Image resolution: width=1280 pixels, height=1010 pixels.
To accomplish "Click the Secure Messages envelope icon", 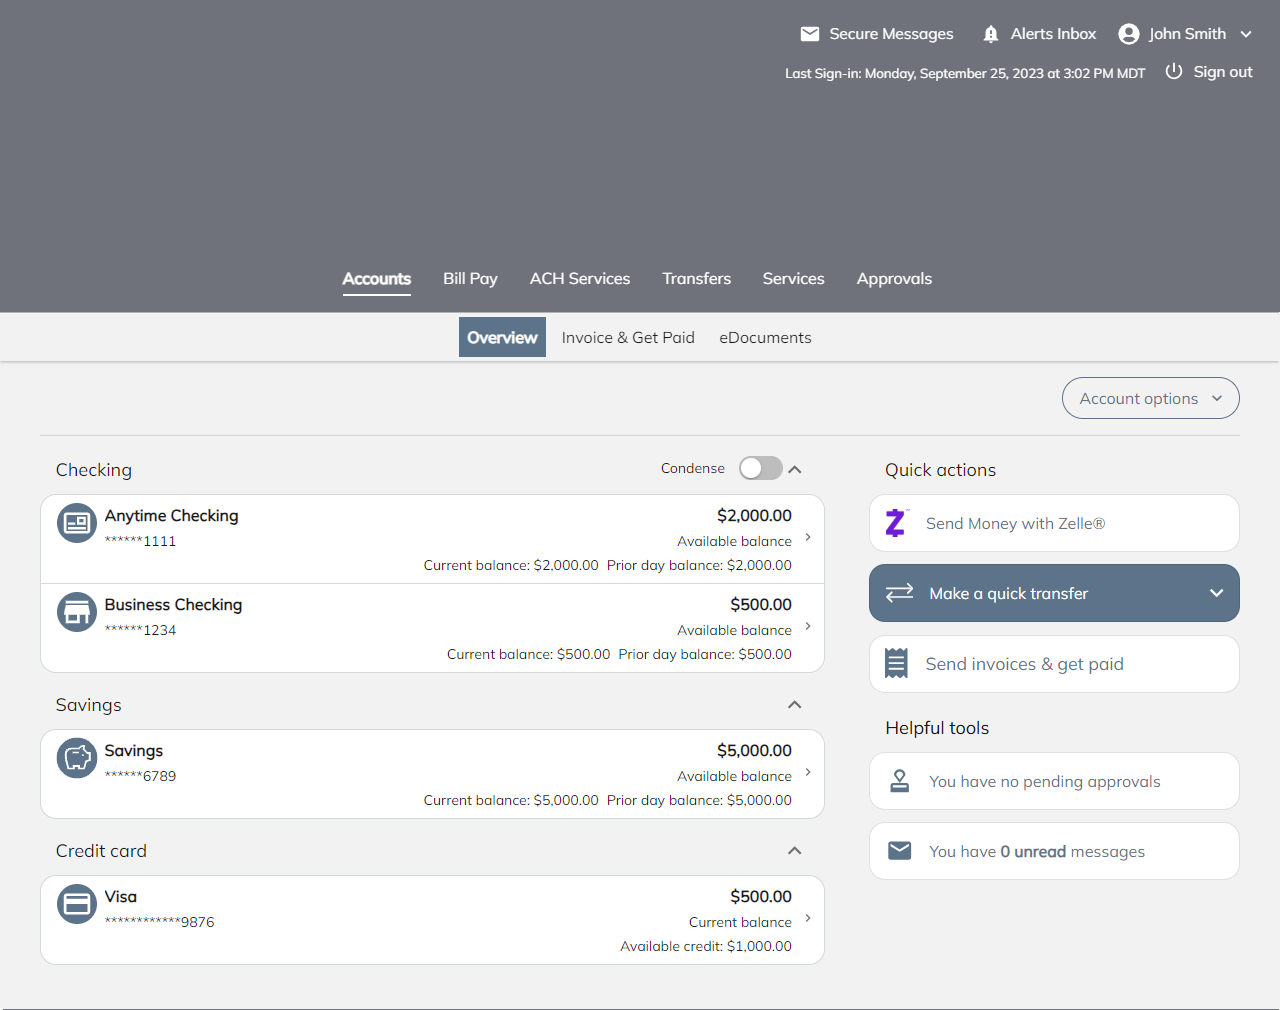I will coord(810,34).
